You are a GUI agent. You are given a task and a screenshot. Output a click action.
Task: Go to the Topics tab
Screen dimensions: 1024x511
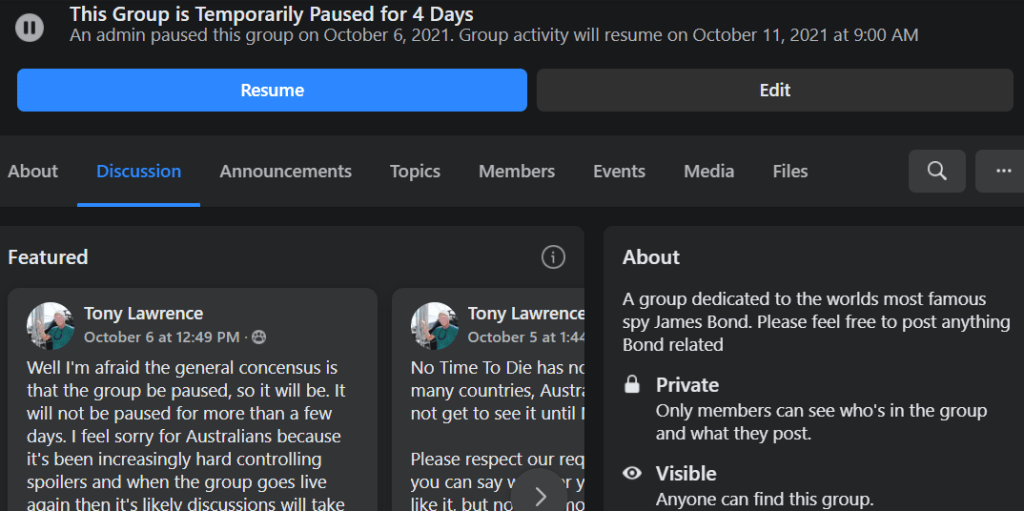[x=415, y=171]
